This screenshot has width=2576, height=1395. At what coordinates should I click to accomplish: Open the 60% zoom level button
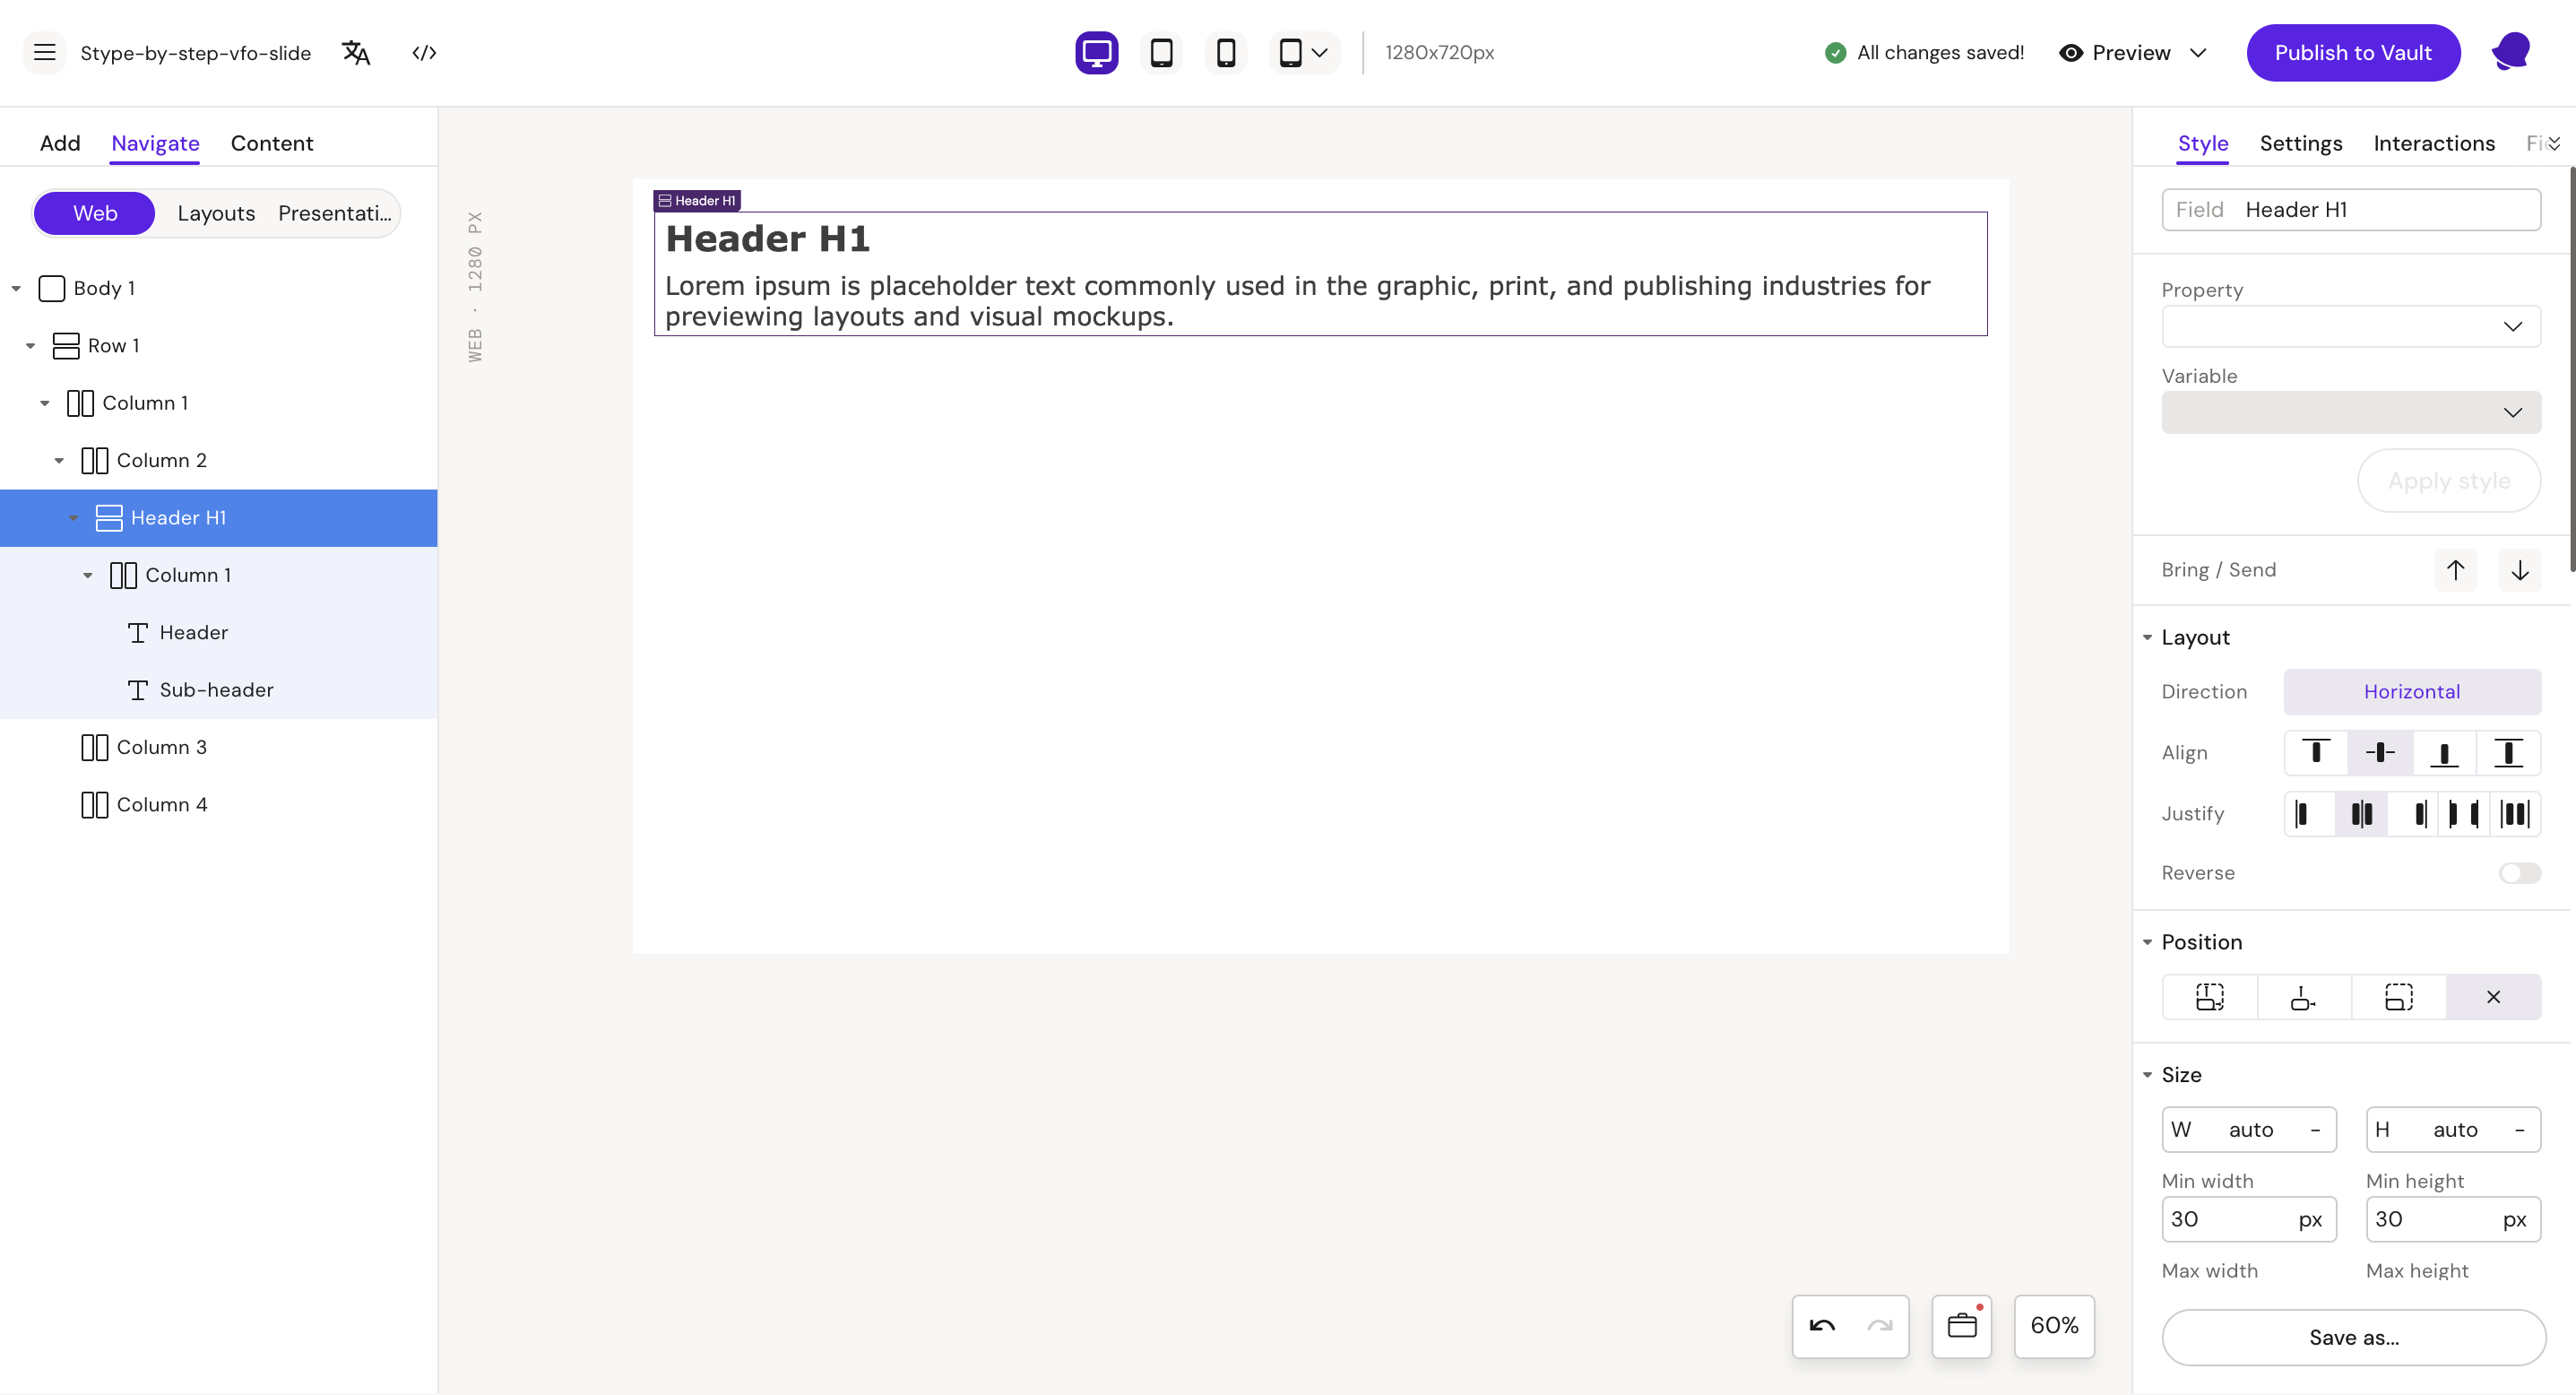click(2054, 1326)
